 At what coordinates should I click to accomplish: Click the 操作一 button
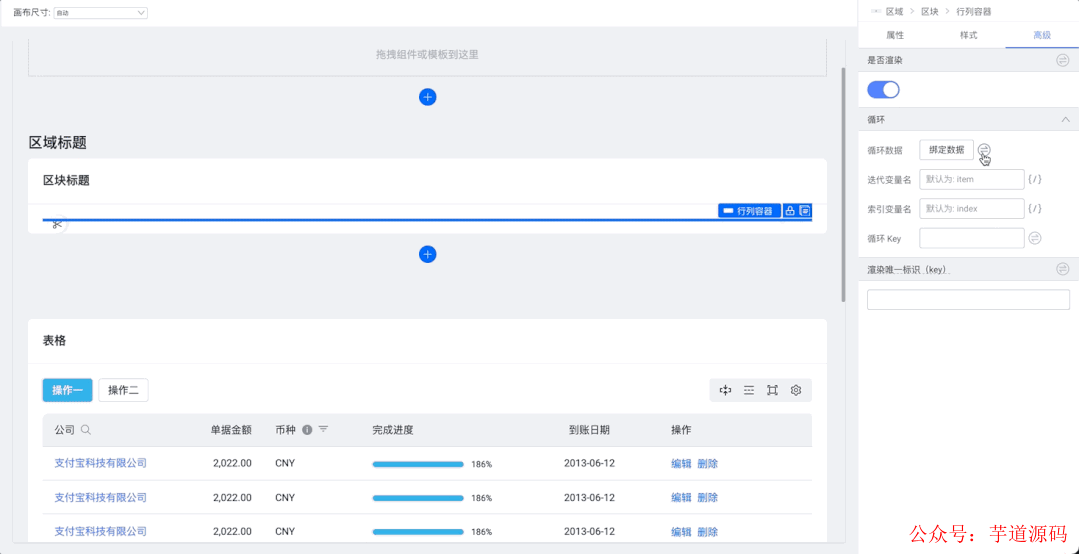pyautogui.click(x=67, y=390)
